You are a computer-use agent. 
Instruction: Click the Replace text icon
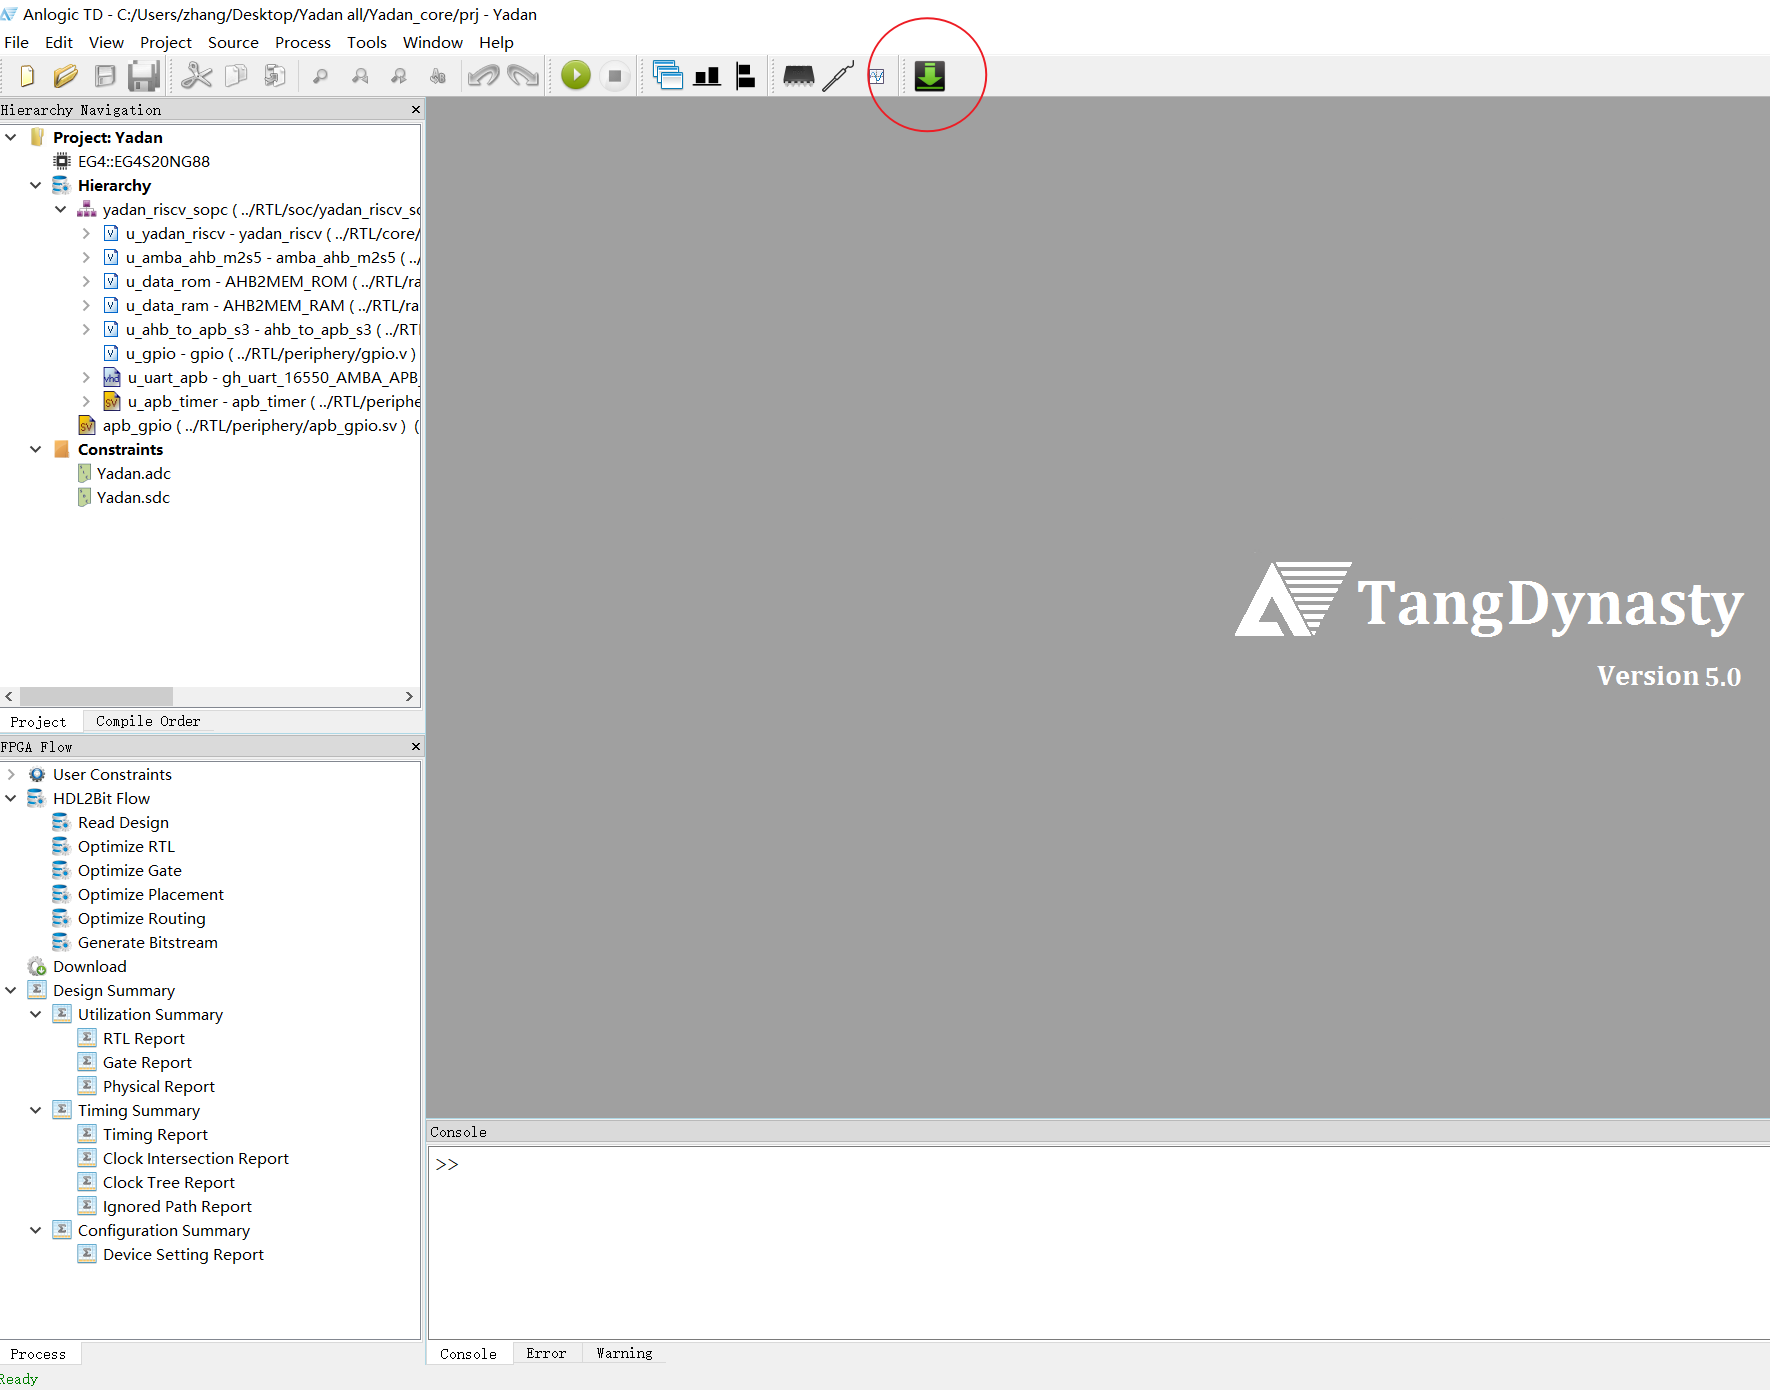[438, 76]
